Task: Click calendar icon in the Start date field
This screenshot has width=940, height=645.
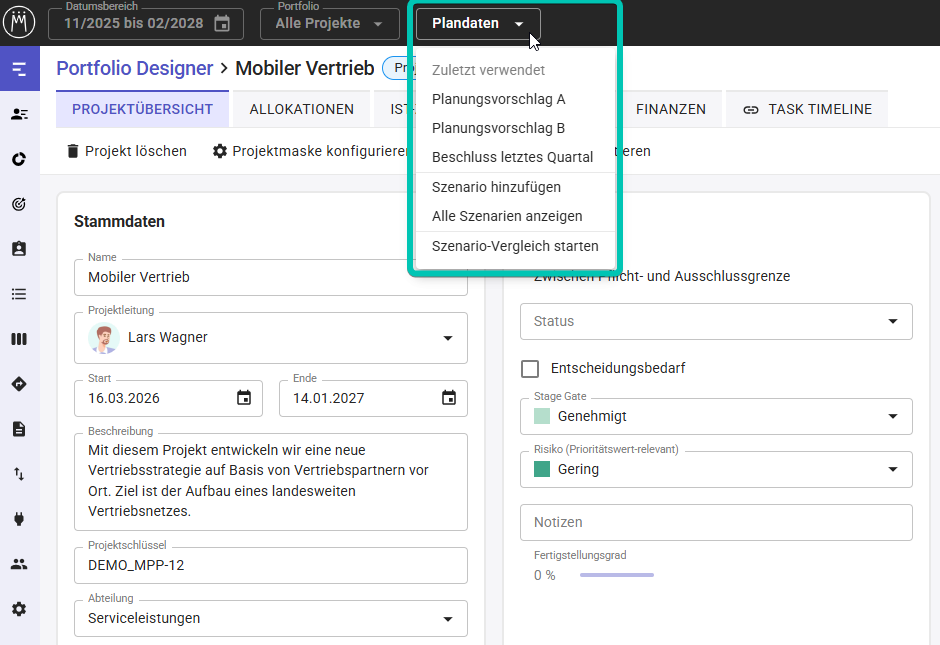Action: pos(244,398)
